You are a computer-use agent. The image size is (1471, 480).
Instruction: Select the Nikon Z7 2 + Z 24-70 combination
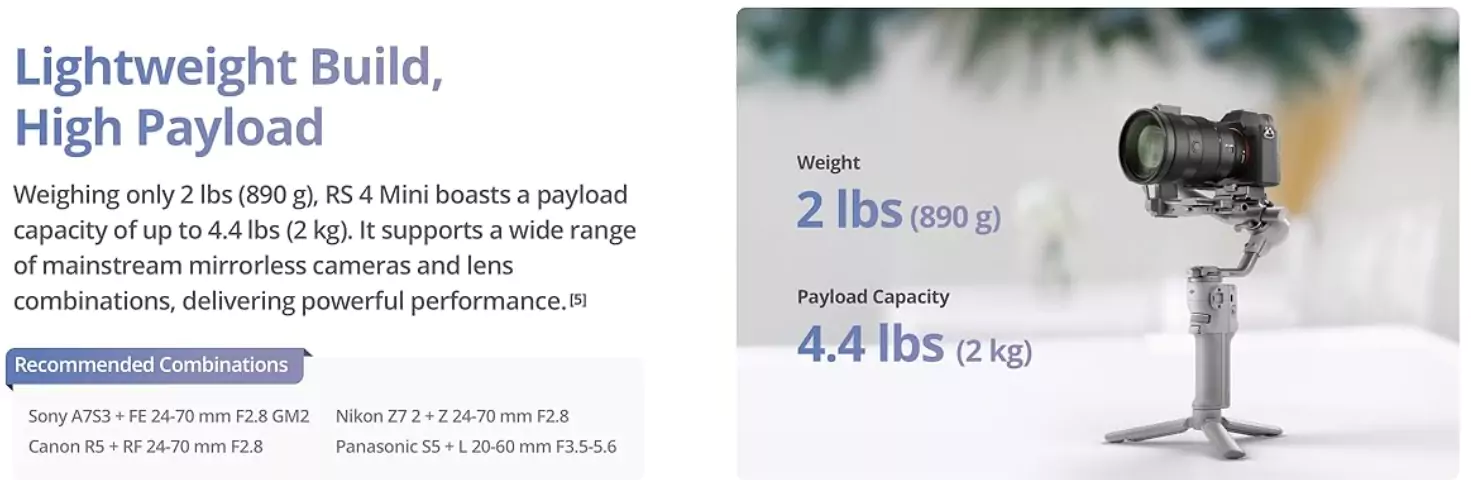[x=452, y=416]
